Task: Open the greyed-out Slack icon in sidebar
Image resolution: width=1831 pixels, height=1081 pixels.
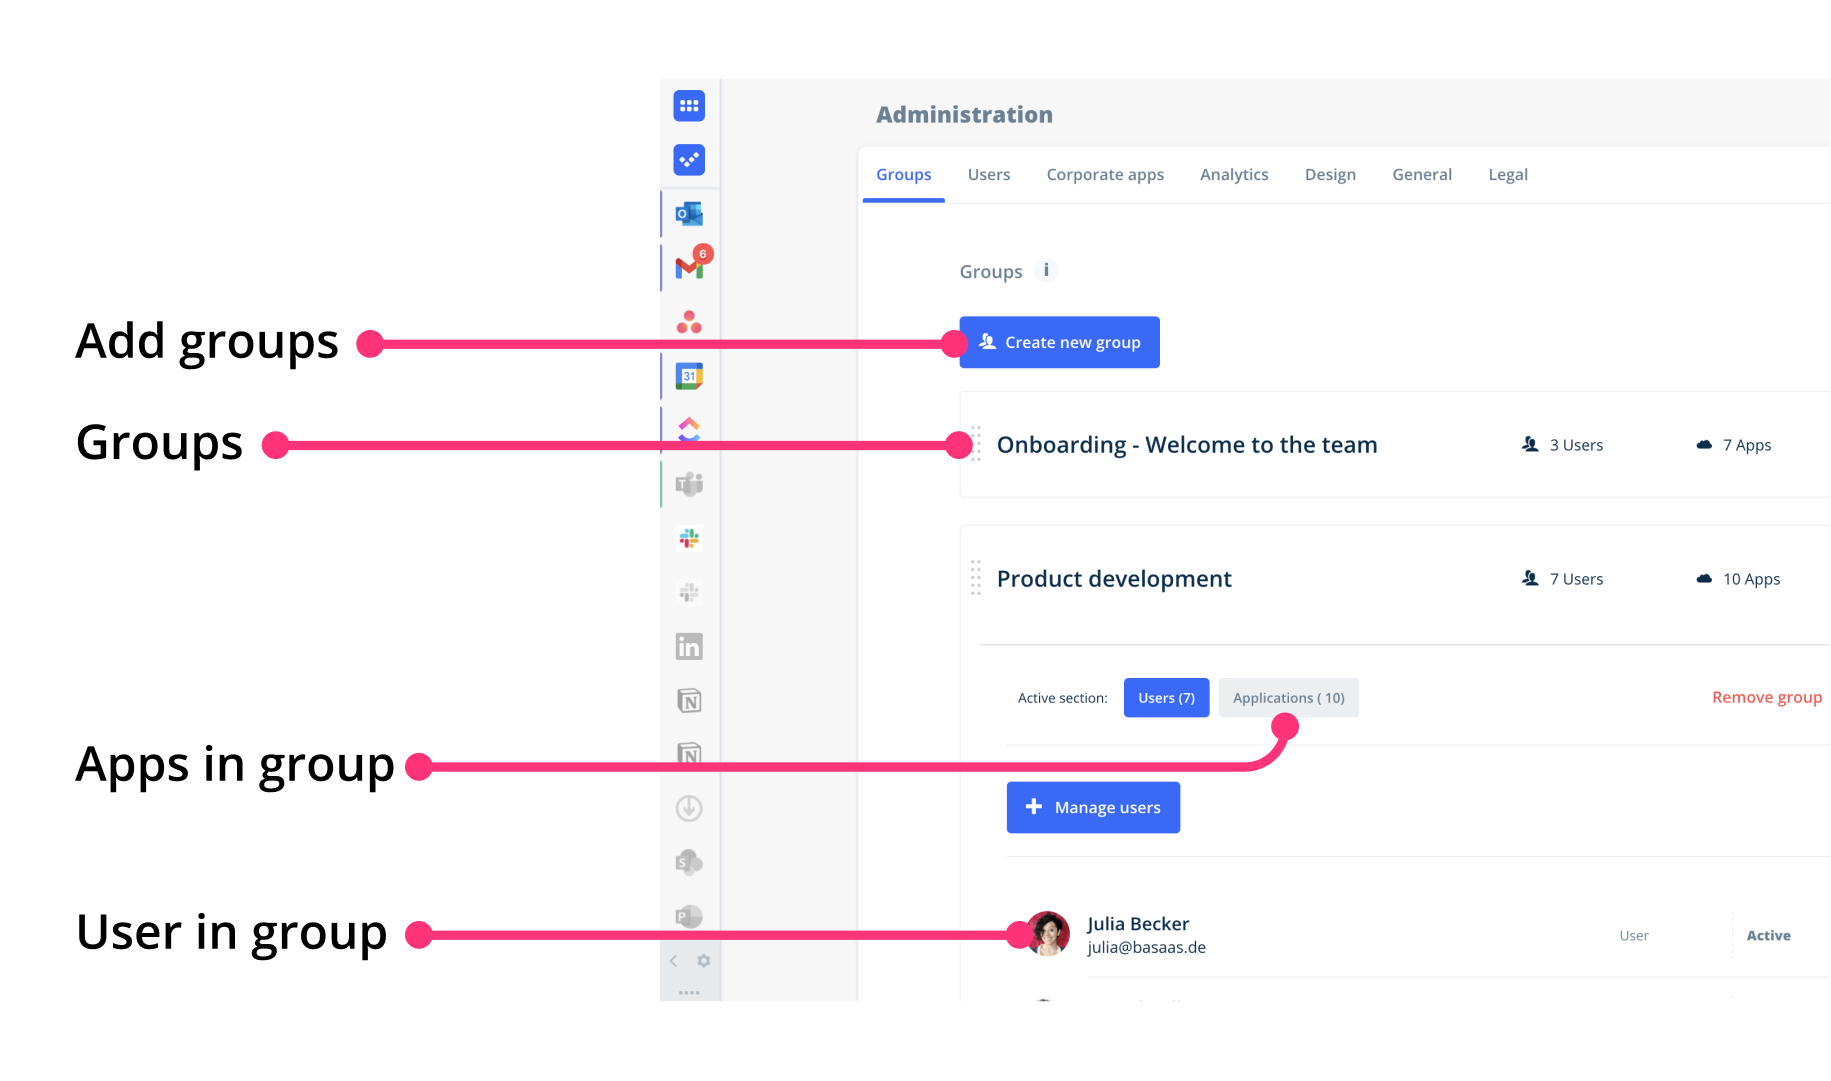Action: (x=689, y=593)
